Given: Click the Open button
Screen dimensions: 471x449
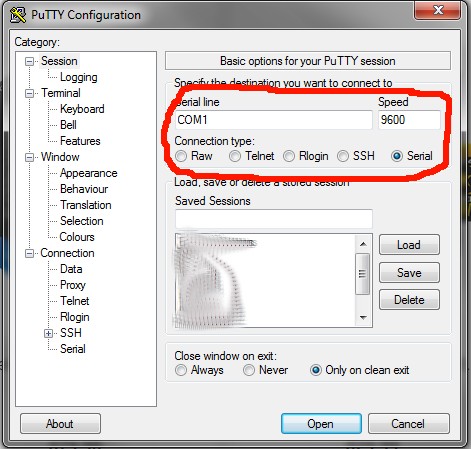Looking at the screenshot, I should coord(321,424).
